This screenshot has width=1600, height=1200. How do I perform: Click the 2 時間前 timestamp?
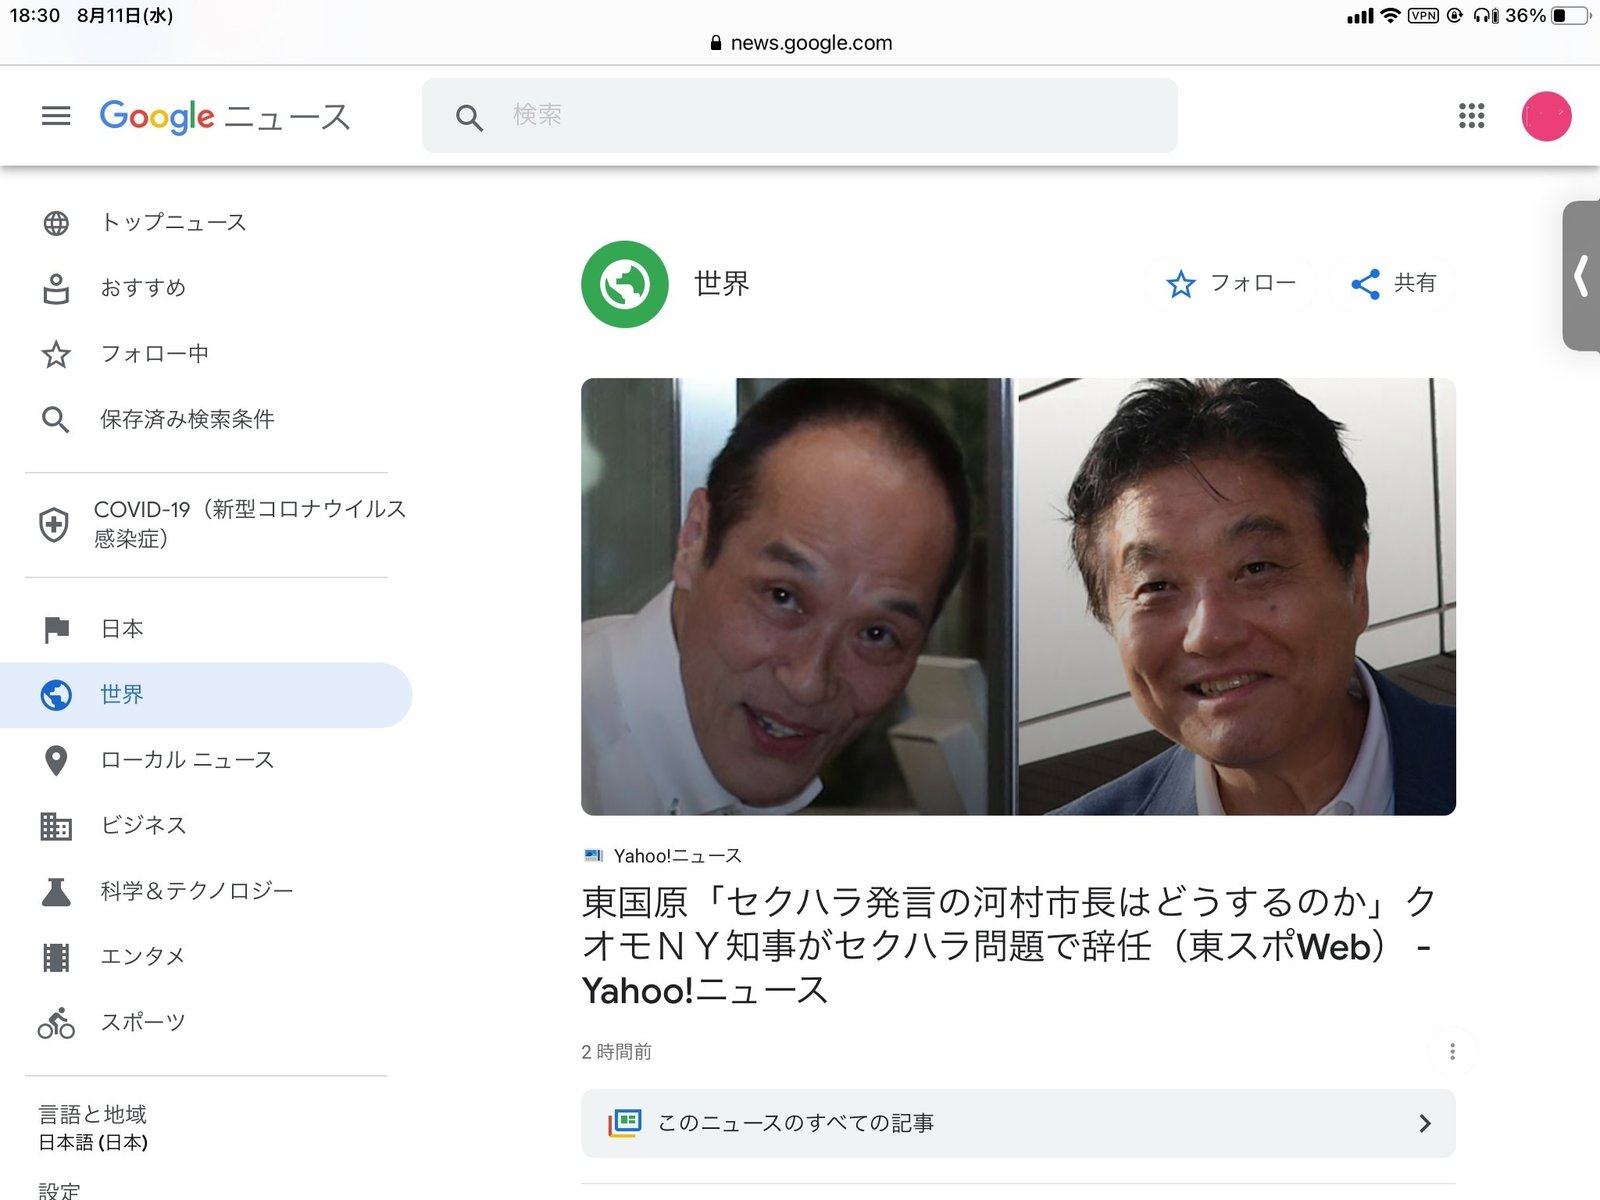click(616, 1052)
